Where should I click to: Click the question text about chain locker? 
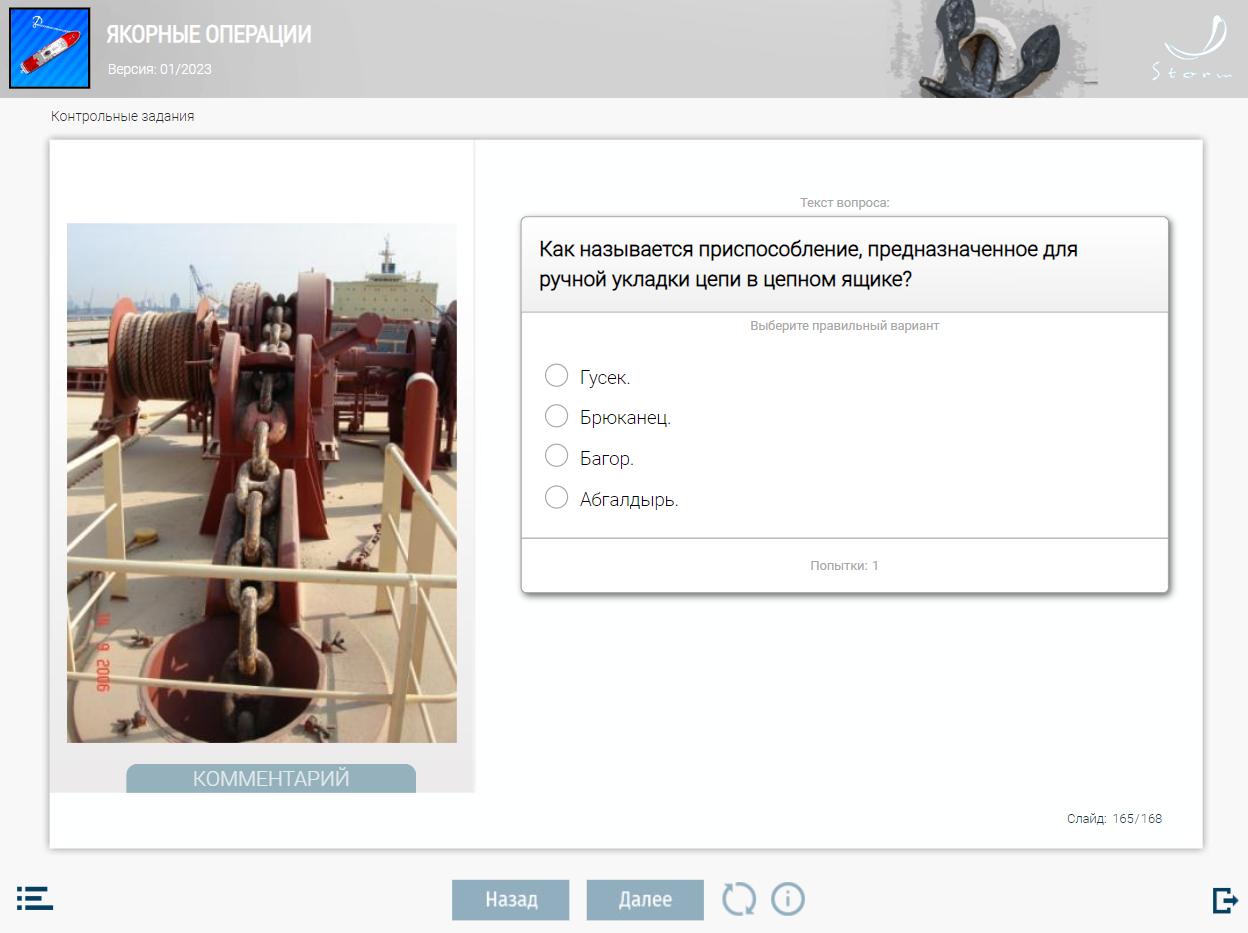pyautogui.click(x=808, y=265)
